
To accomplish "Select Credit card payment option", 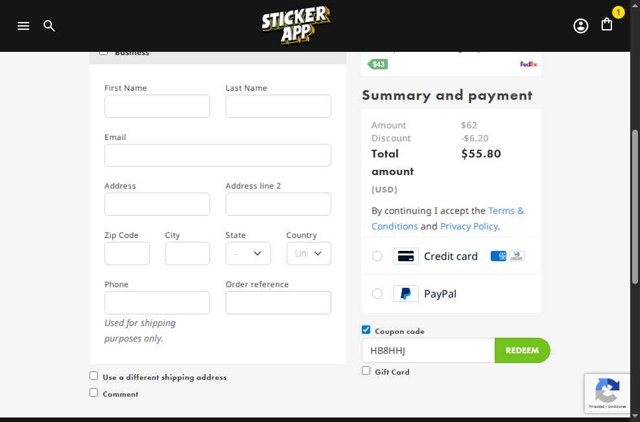I will [x=377, y=256].
